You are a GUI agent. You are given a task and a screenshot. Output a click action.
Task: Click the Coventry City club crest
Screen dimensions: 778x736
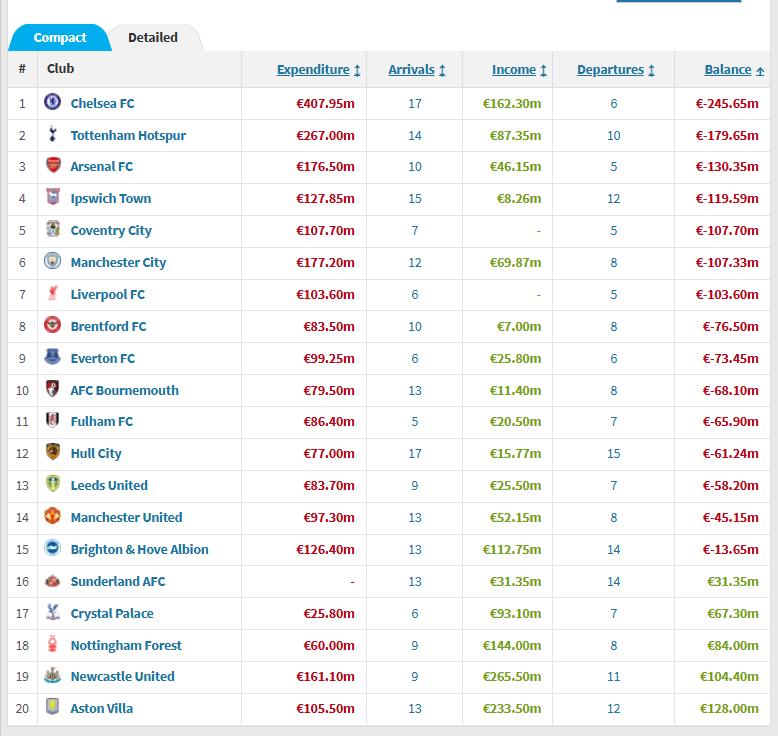[x=53, y=229]
